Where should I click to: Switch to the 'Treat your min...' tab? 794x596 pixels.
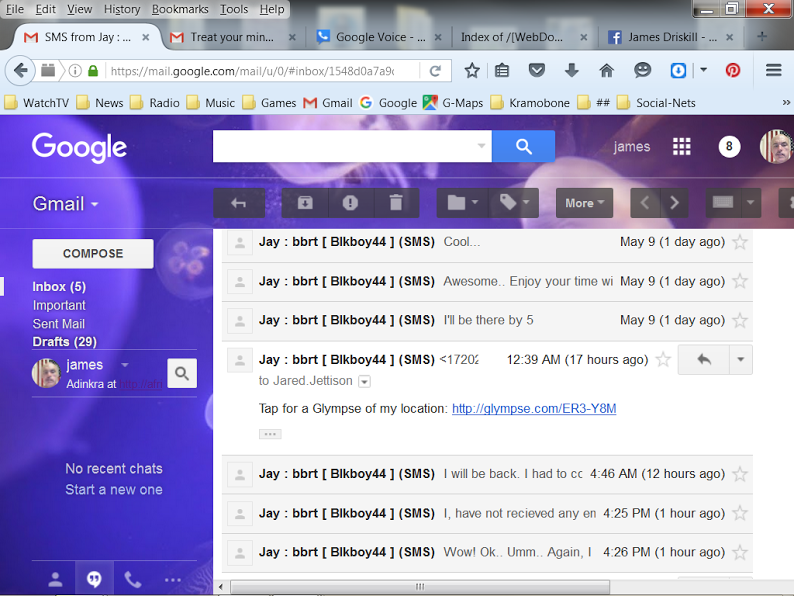232,37
